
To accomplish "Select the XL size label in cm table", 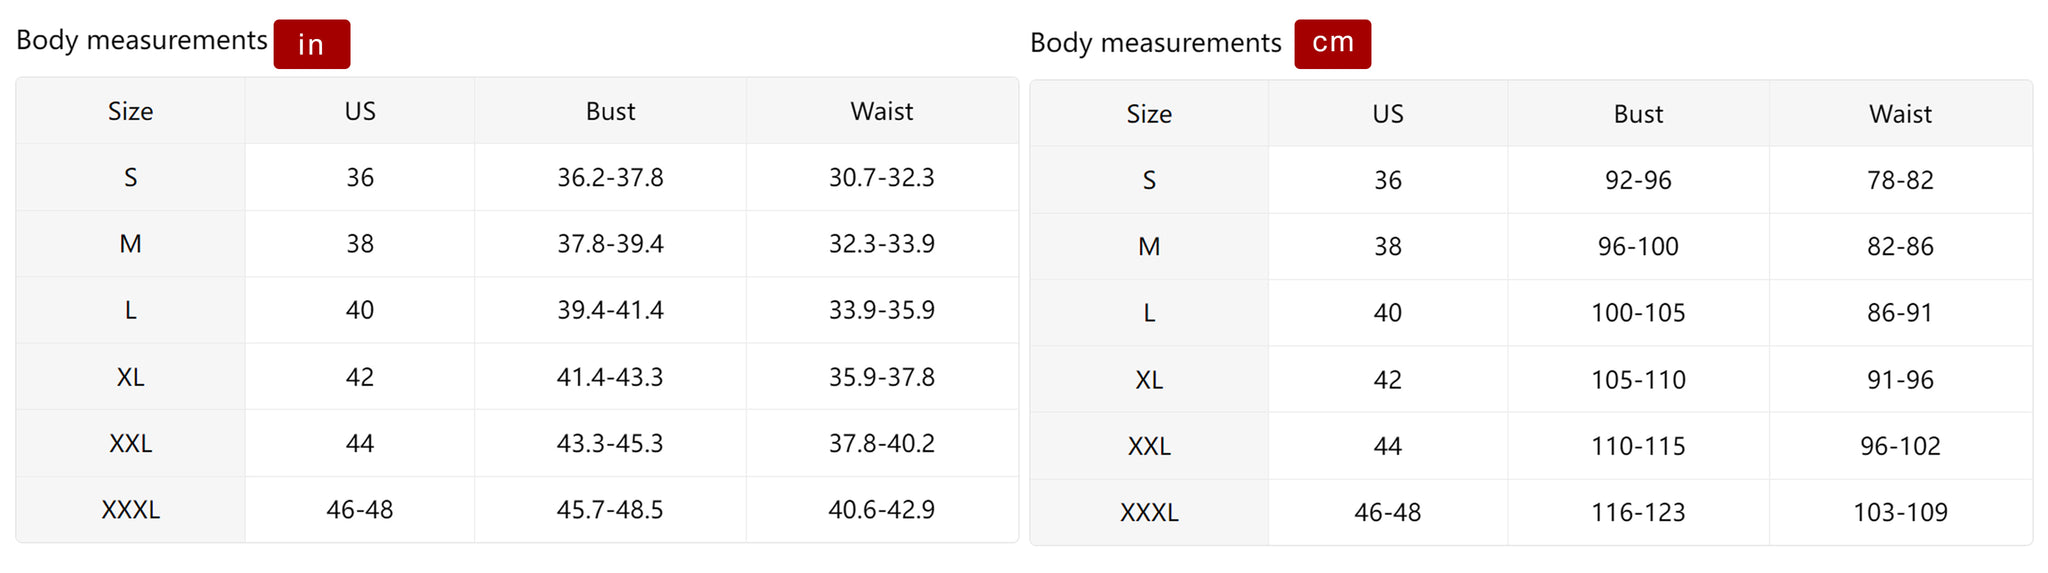I will pyautogui.click(x=1149, y=380).
